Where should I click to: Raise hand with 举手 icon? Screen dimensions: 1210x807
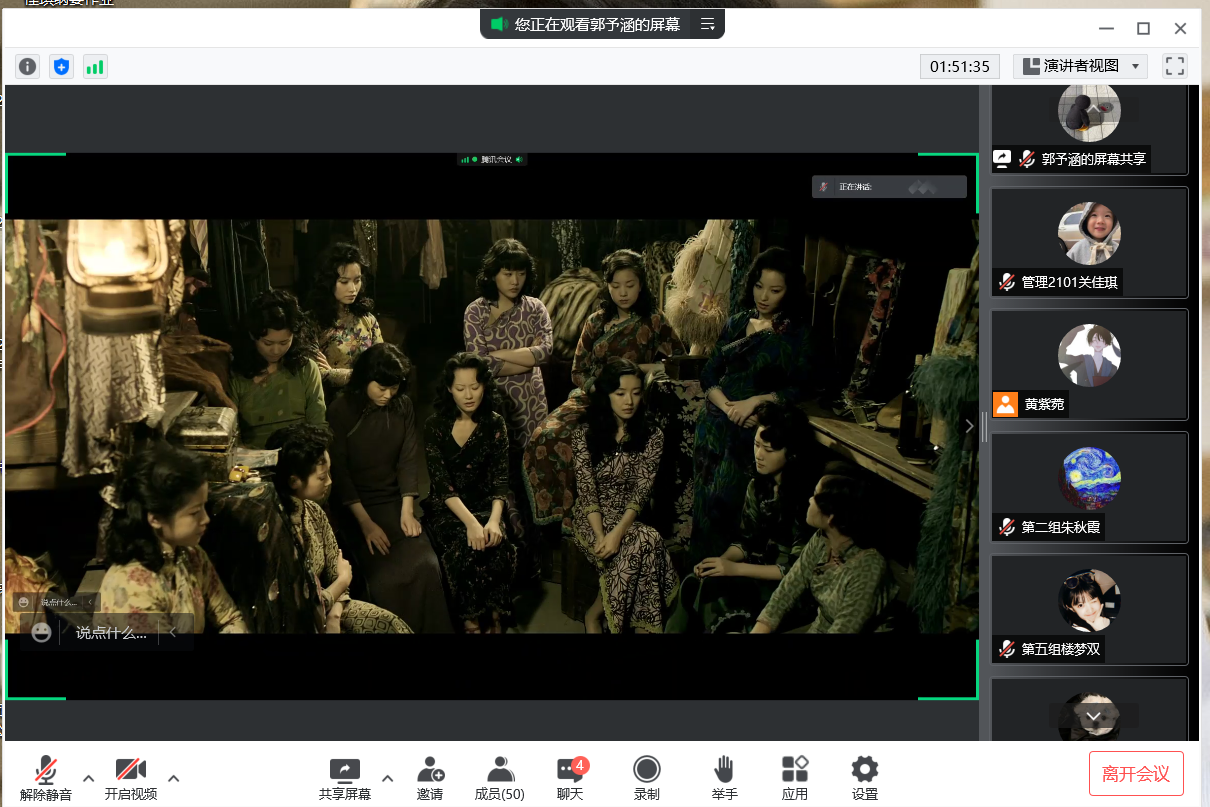[724, 778]
